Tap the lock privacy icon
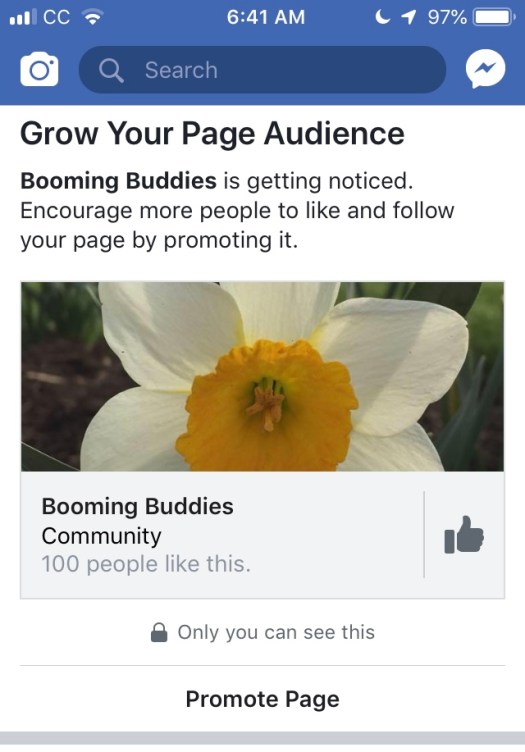525x752 pixels. 159,632
